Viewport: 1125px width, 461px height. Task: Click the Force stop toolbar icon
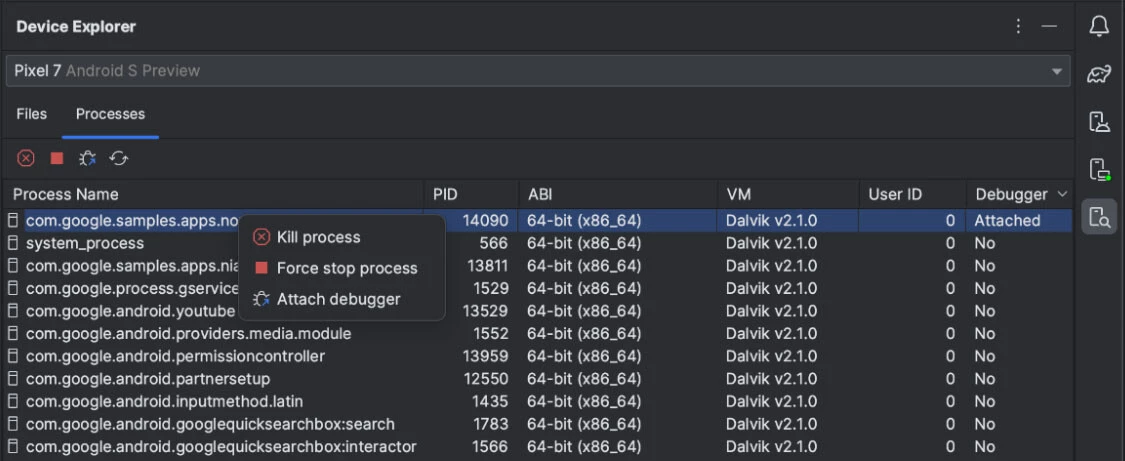coord(57,158)
